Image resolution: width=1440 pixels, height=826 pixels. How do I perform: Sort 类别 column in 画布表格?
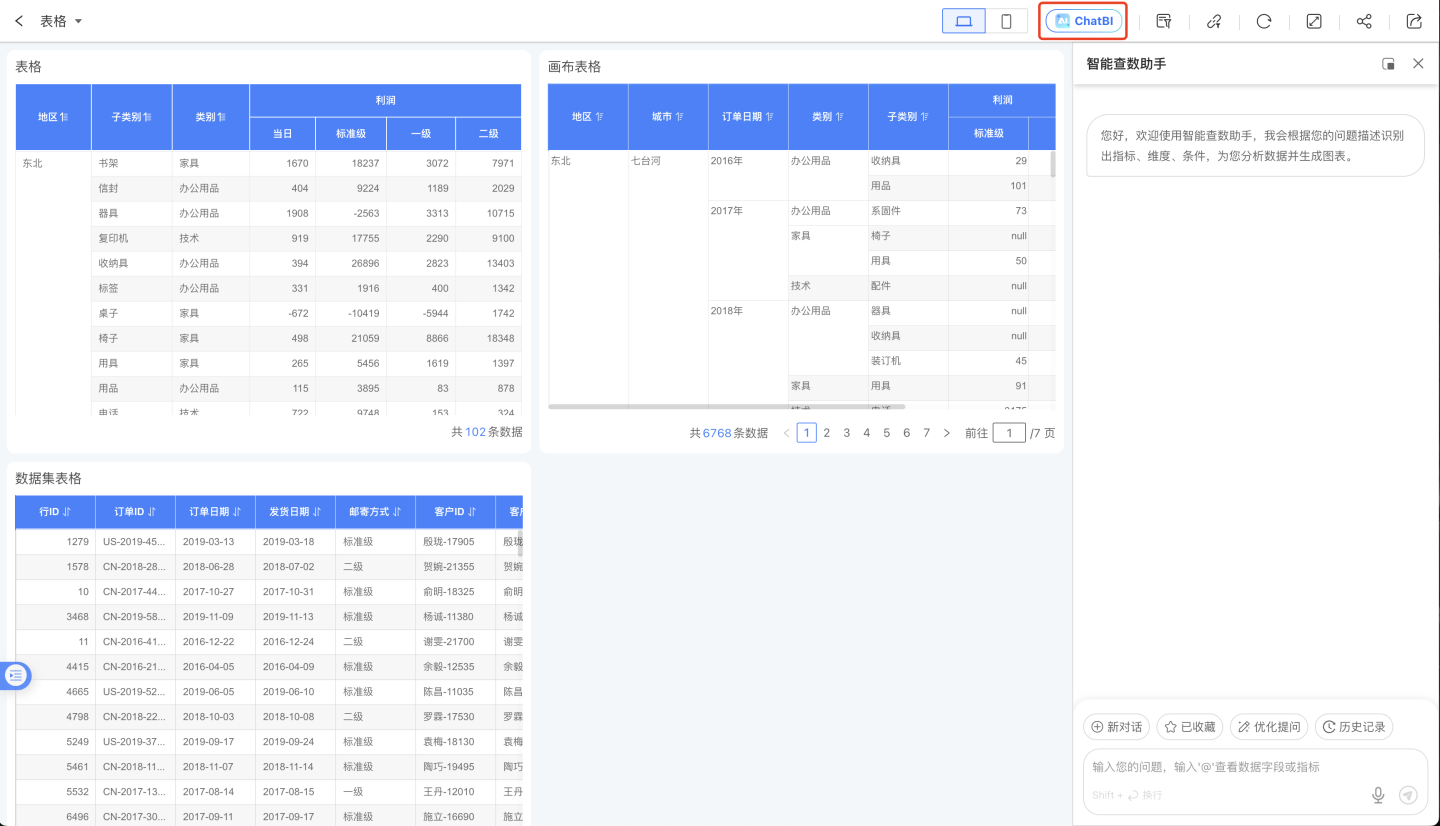point(839,117)
